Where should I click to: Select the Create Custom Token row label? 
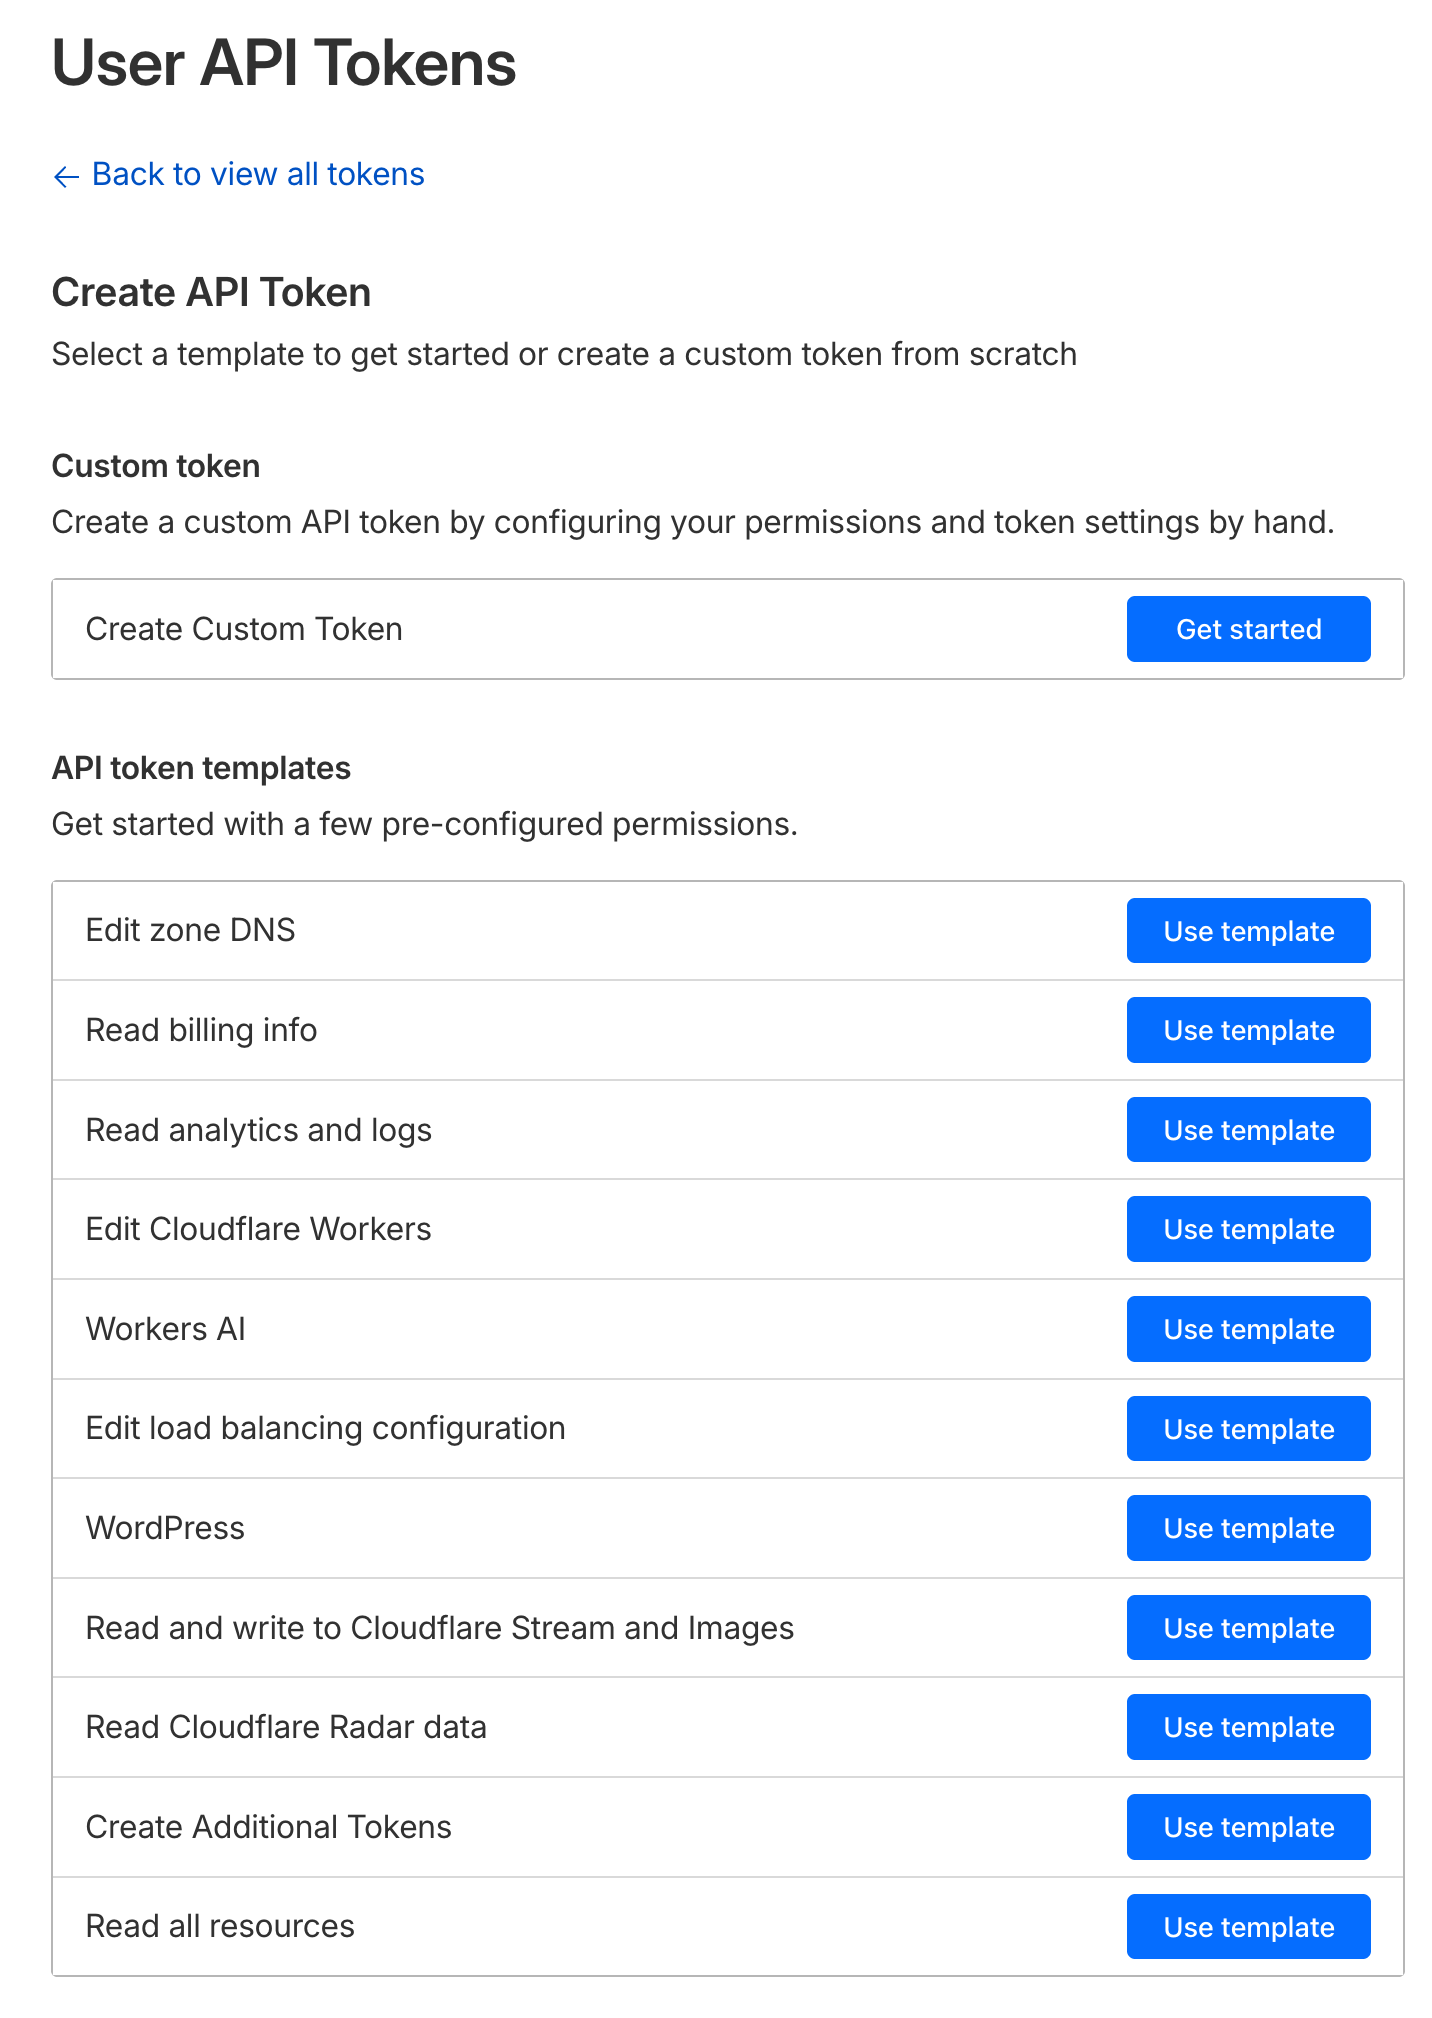(x=244, y=629)
